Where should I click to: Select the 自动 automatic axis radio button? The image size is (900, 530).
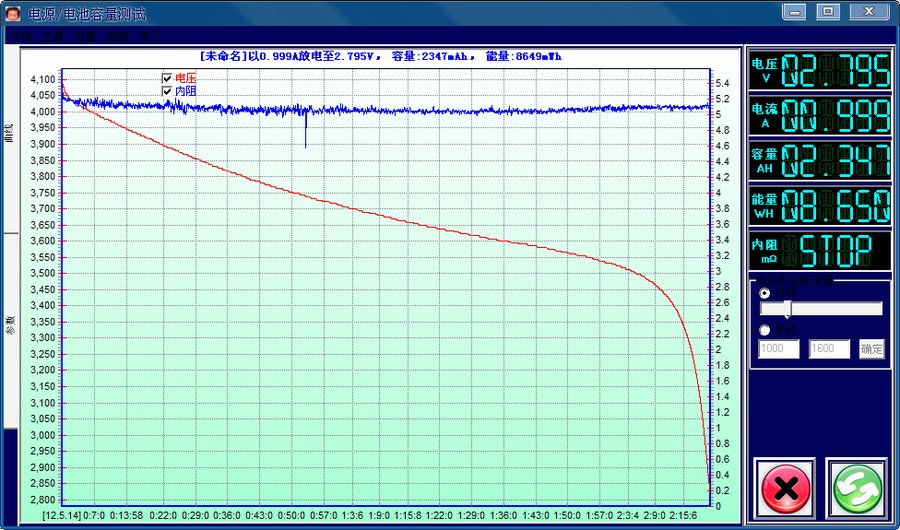765,293
